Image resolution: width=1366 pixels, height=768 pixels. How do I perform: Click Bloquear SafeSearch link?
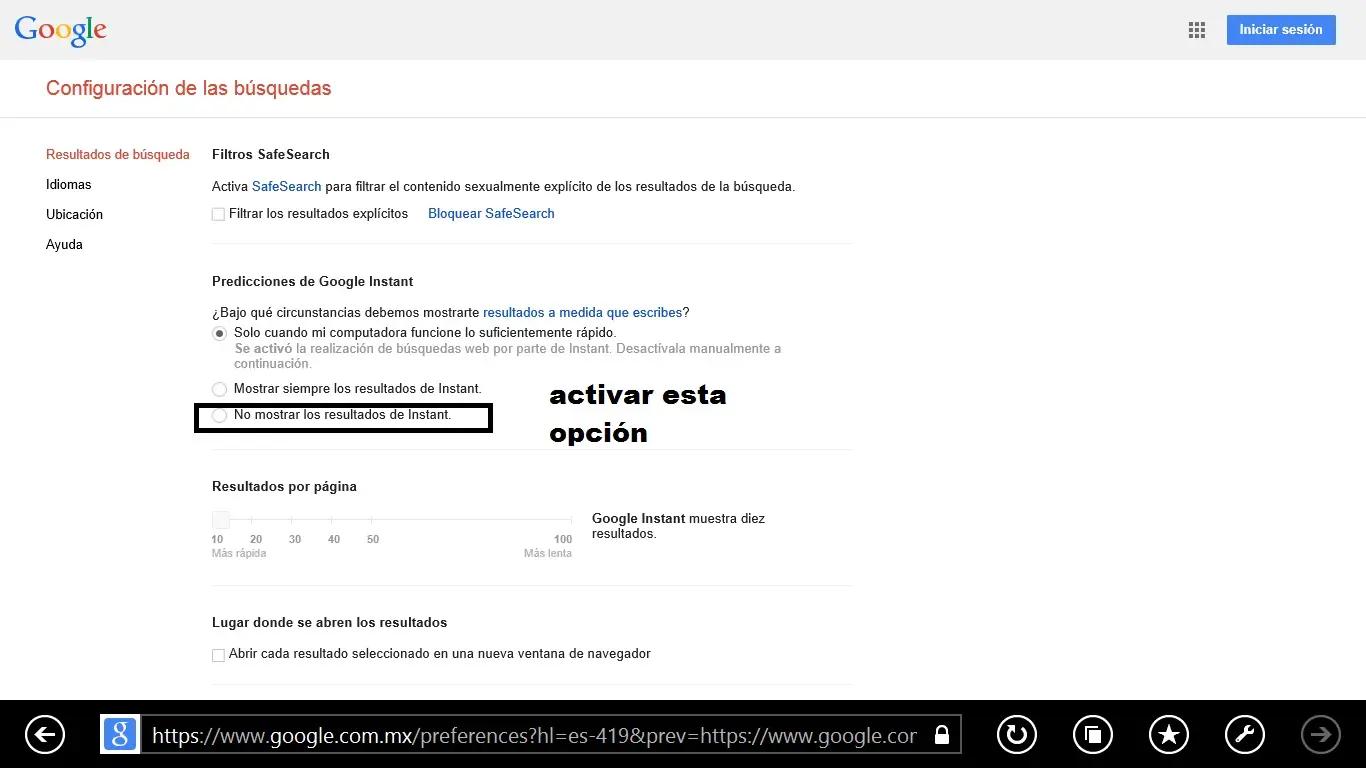pos(491,214)
